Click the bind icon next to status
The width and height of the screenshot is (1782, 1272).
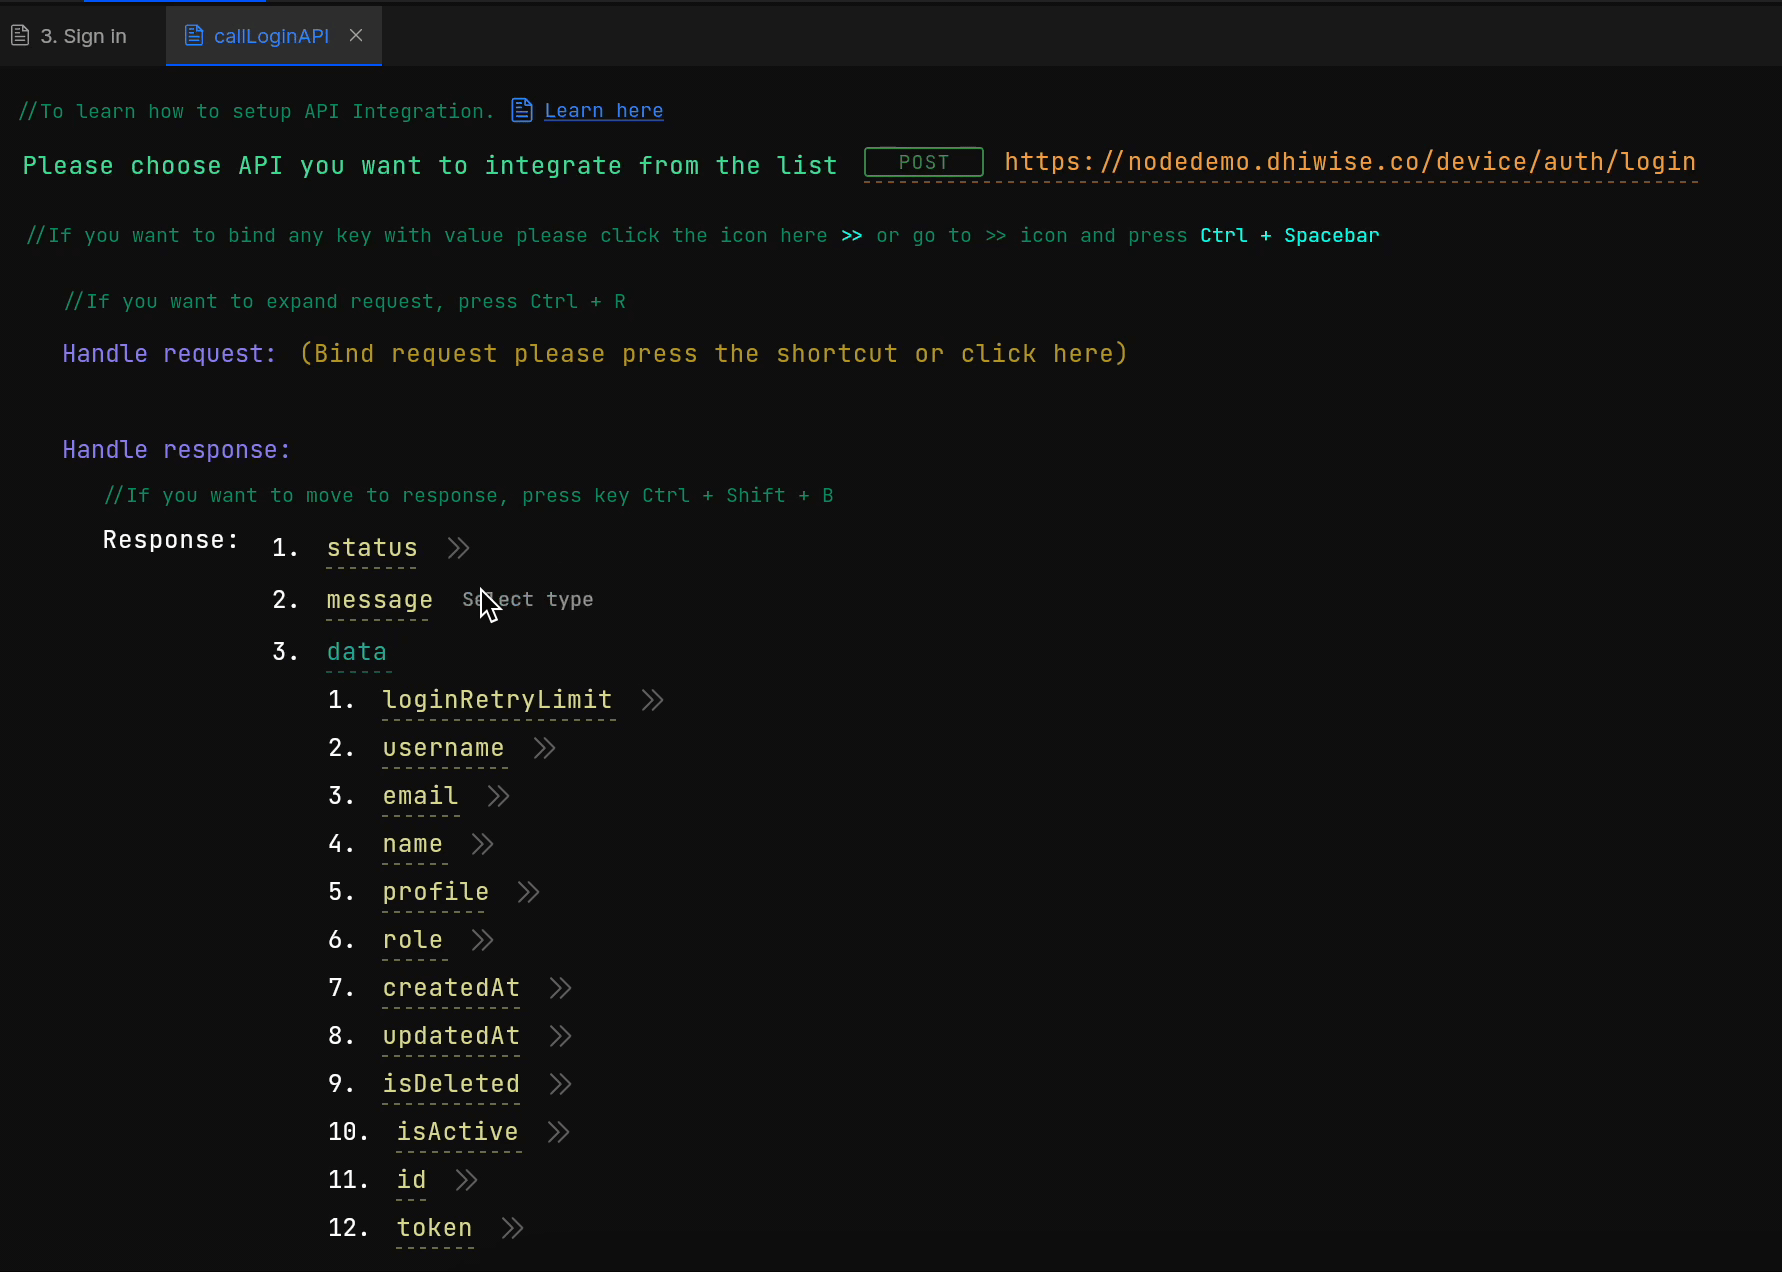click(x=457, y=547)
